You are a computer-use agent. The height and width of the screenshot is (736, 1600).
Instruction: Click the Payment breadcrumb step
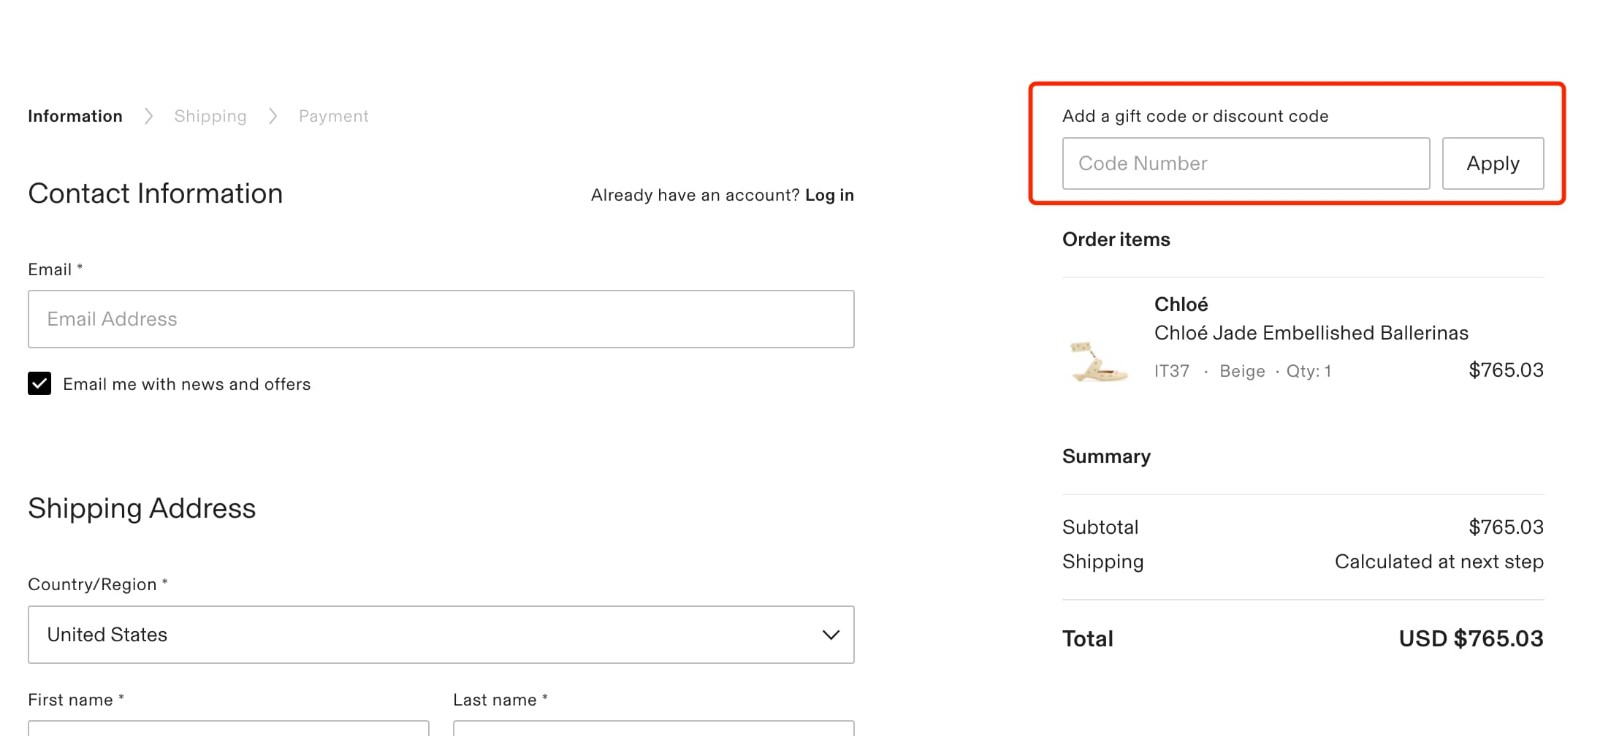tap(333, 116)
